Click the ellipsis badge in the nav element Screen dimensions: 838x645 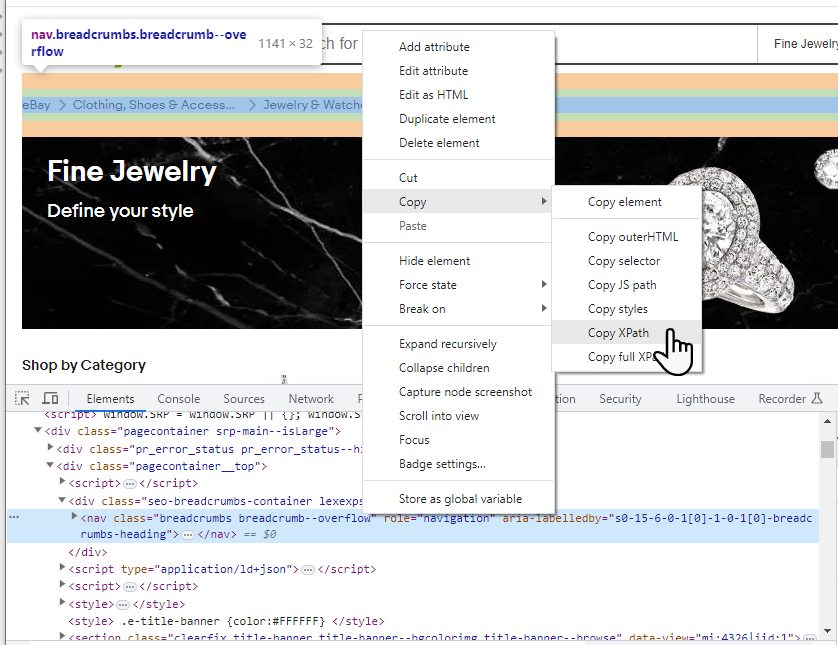point(187,535)
